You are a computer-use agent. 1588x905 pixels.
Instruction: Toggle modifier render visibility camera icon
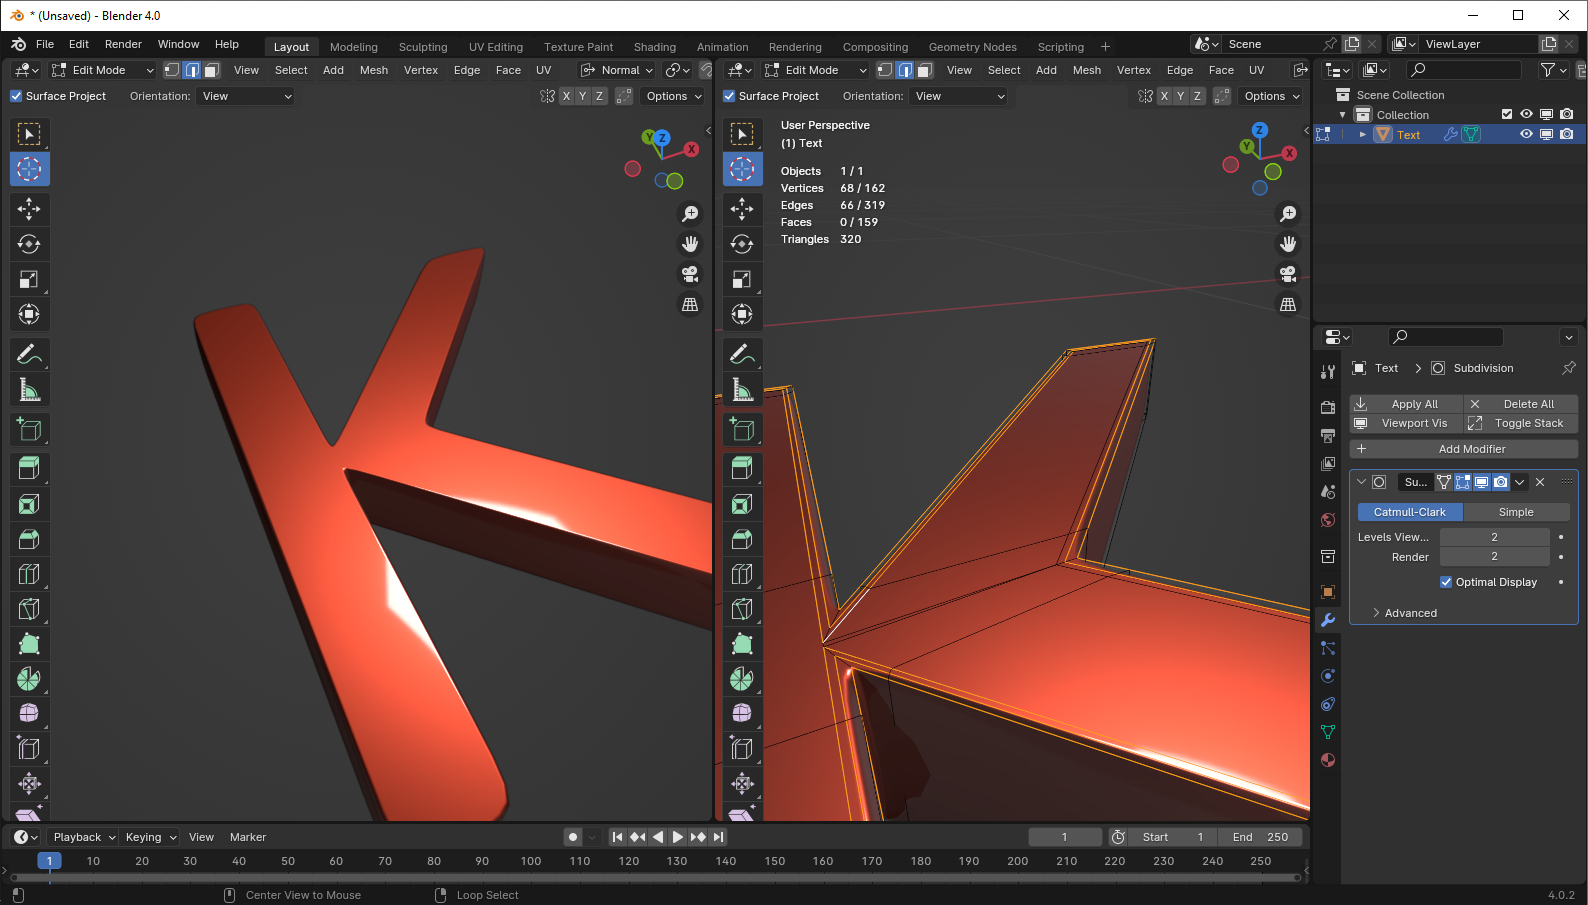(x=1501, y=482)
